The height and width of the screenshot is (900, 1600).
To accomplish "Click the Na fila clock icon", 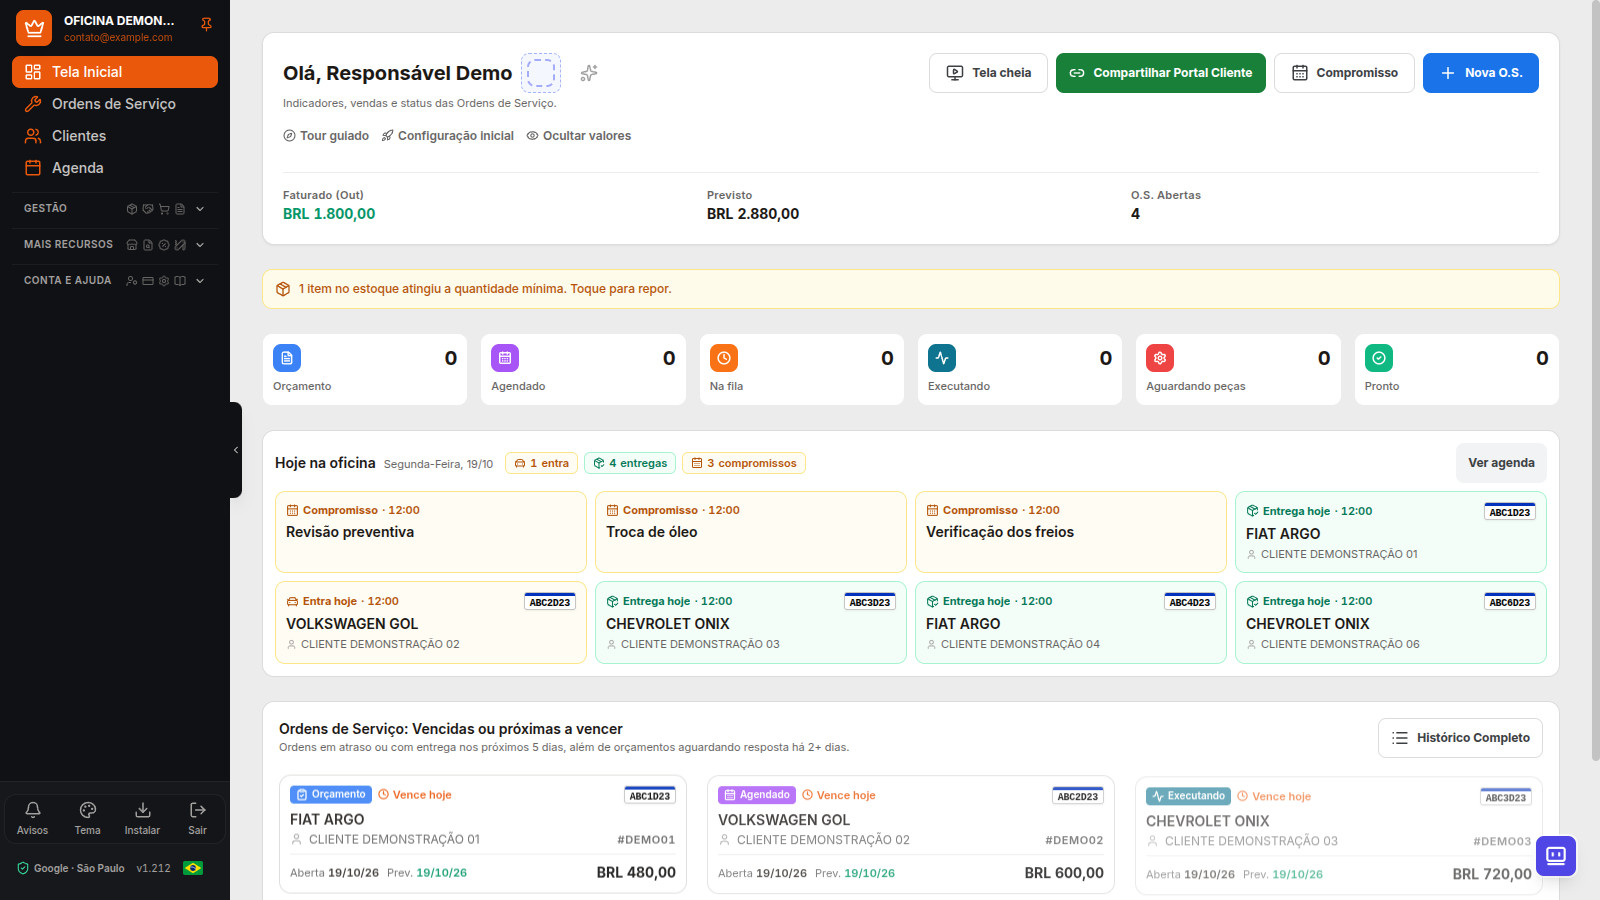I will [724, 358].
